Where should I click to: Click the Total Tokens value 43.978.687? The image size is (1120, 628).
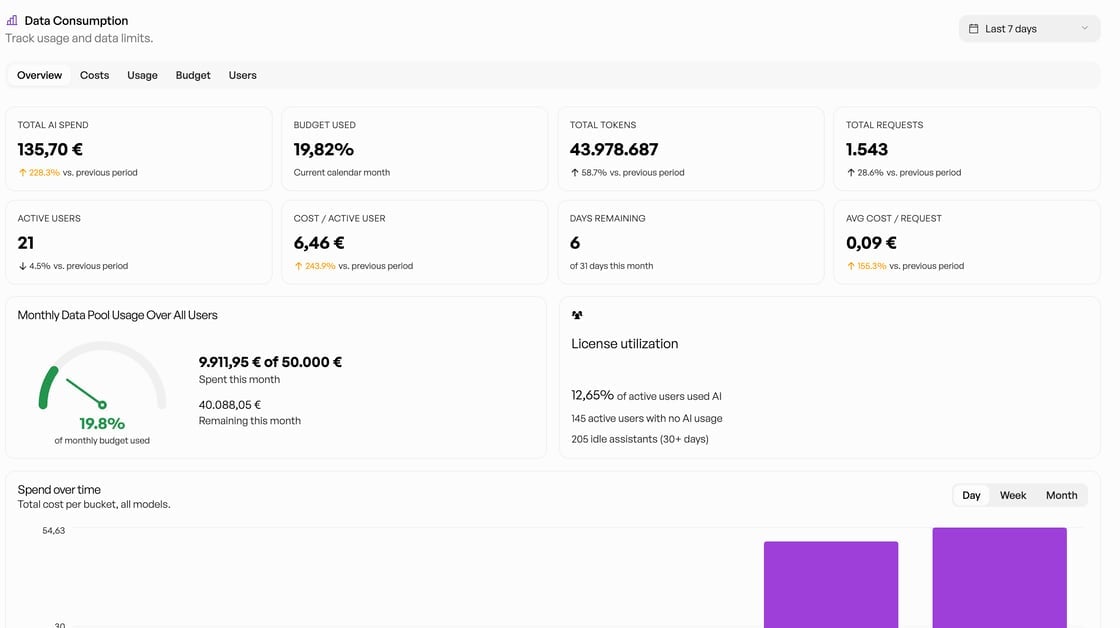coord(614,149)
